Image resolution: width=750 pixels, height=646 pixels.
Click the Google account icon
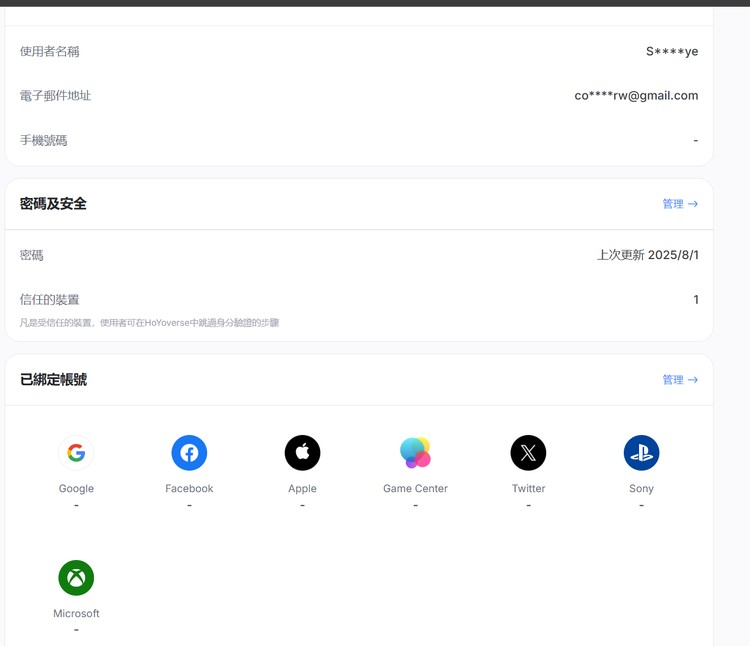pyautogui.click(x=76, y=453)
